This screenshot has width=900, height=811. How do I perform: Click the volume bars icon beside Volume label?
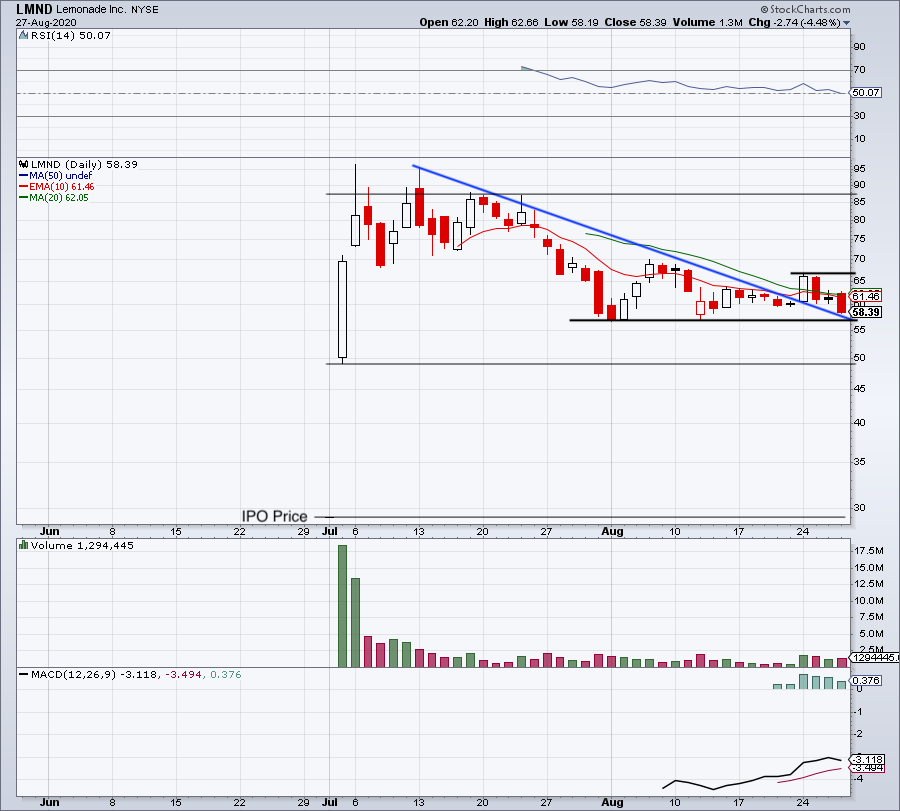click(24, 545)
